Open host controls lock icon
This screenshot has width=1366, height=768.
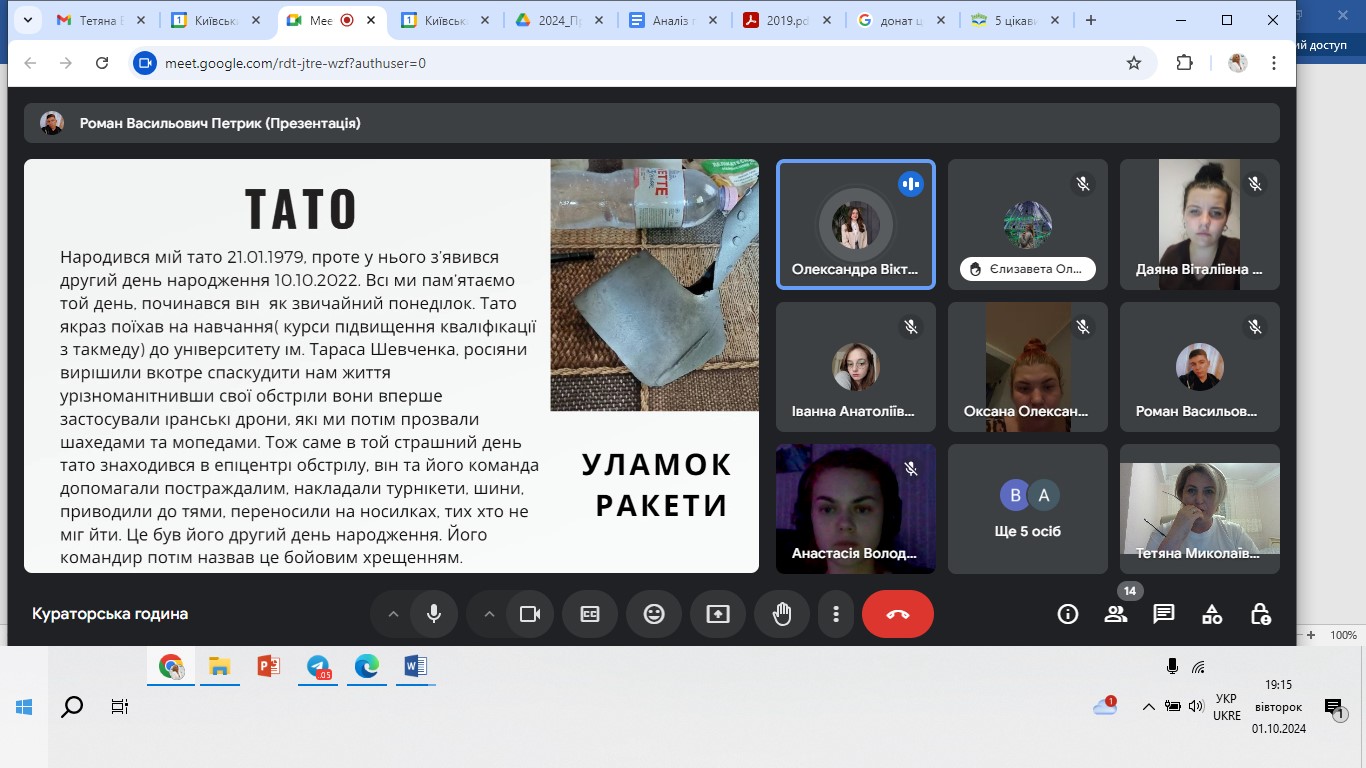(1259, 614)
